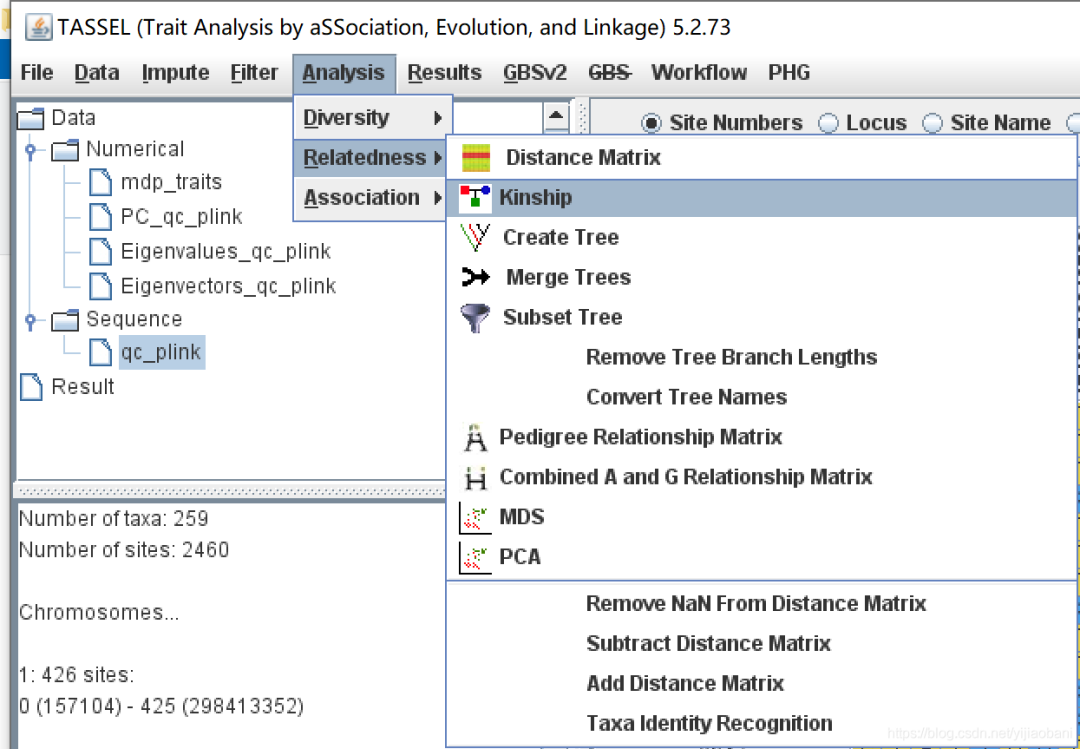Image resolution: width=1080 pixels, height=749 pixels.
Task: Open the File menu
Action: 37,72
